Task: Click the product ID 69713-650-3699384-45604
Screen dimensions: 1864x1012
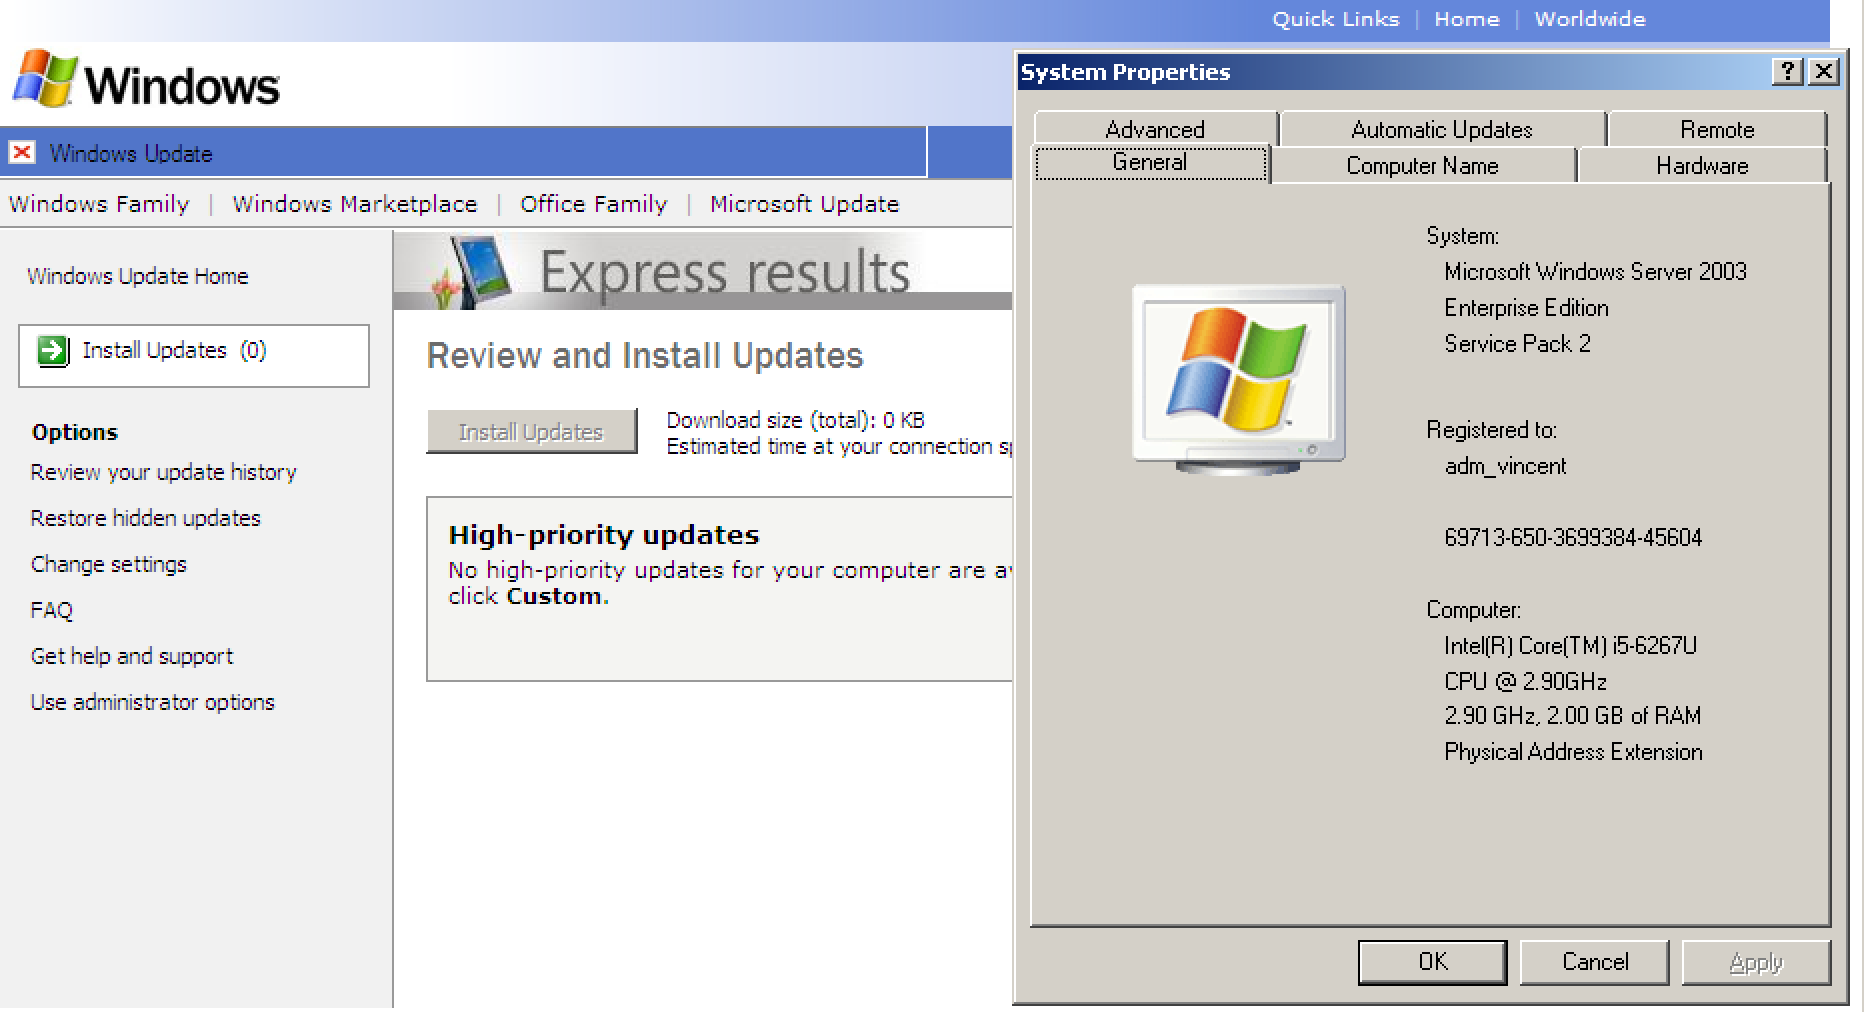Action: pos(1573,538)
